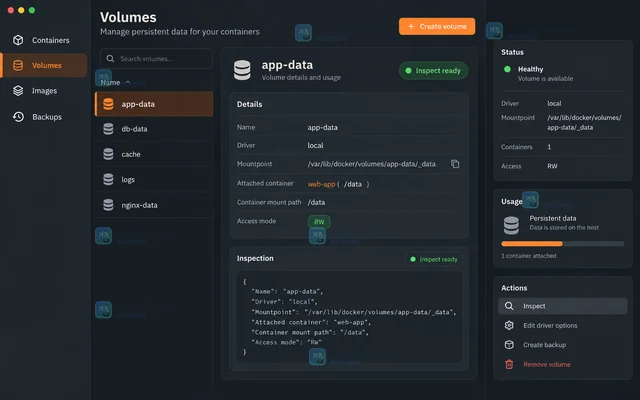This screenshot has height=400, width=640.
Task: Choose Create backup label
Action: tap(544, 345)
